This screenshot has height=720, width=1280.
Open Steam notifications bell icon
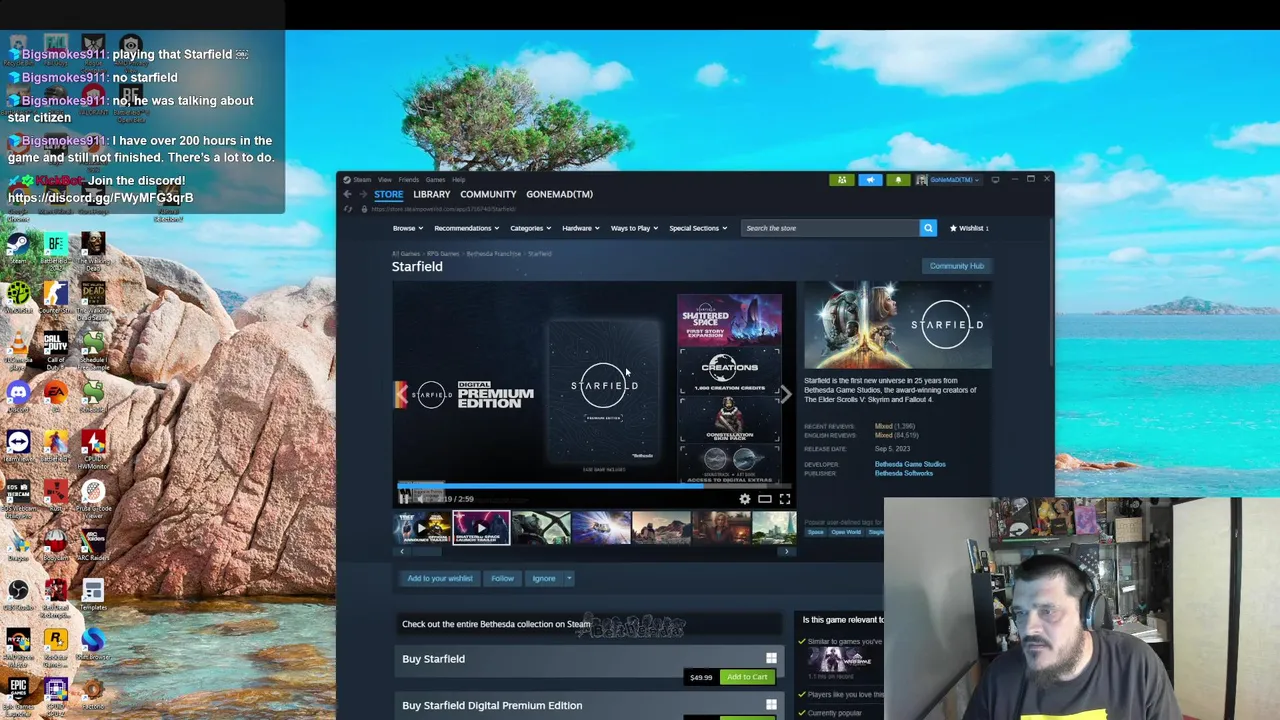[898, 180]
